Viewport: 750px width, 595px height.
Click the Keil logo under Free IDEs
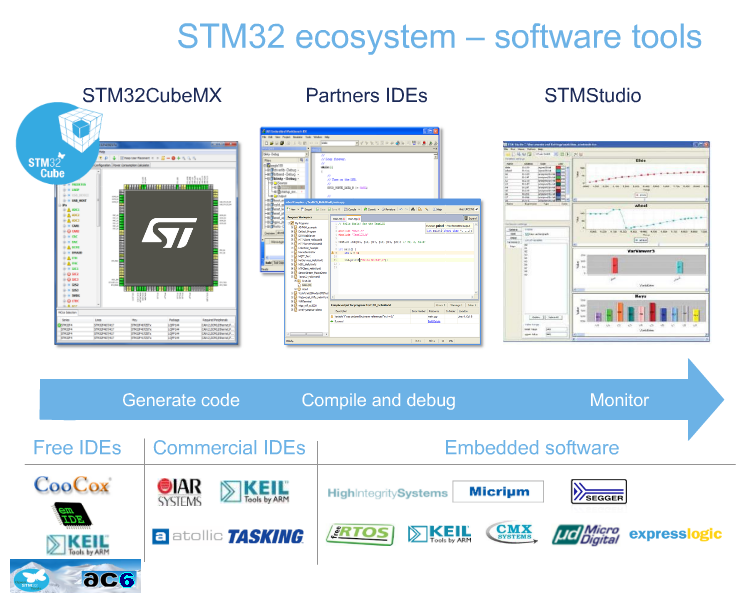point(78,545)
